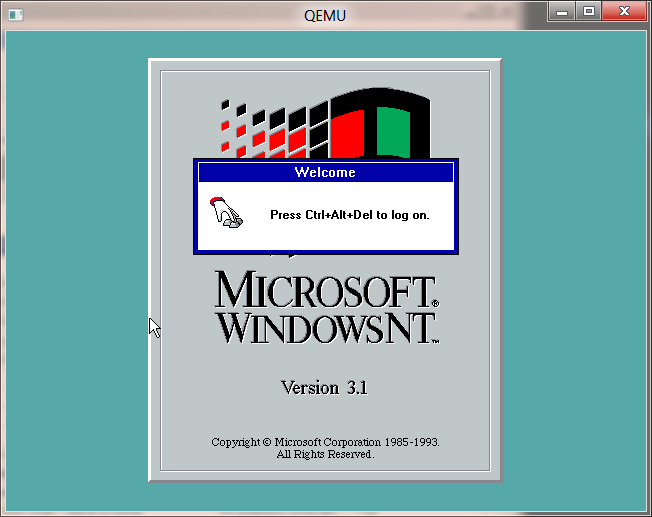The width and height of the screenshot is (652, 517).
Task: Click the QEMU title bar text
Action: 325,16
